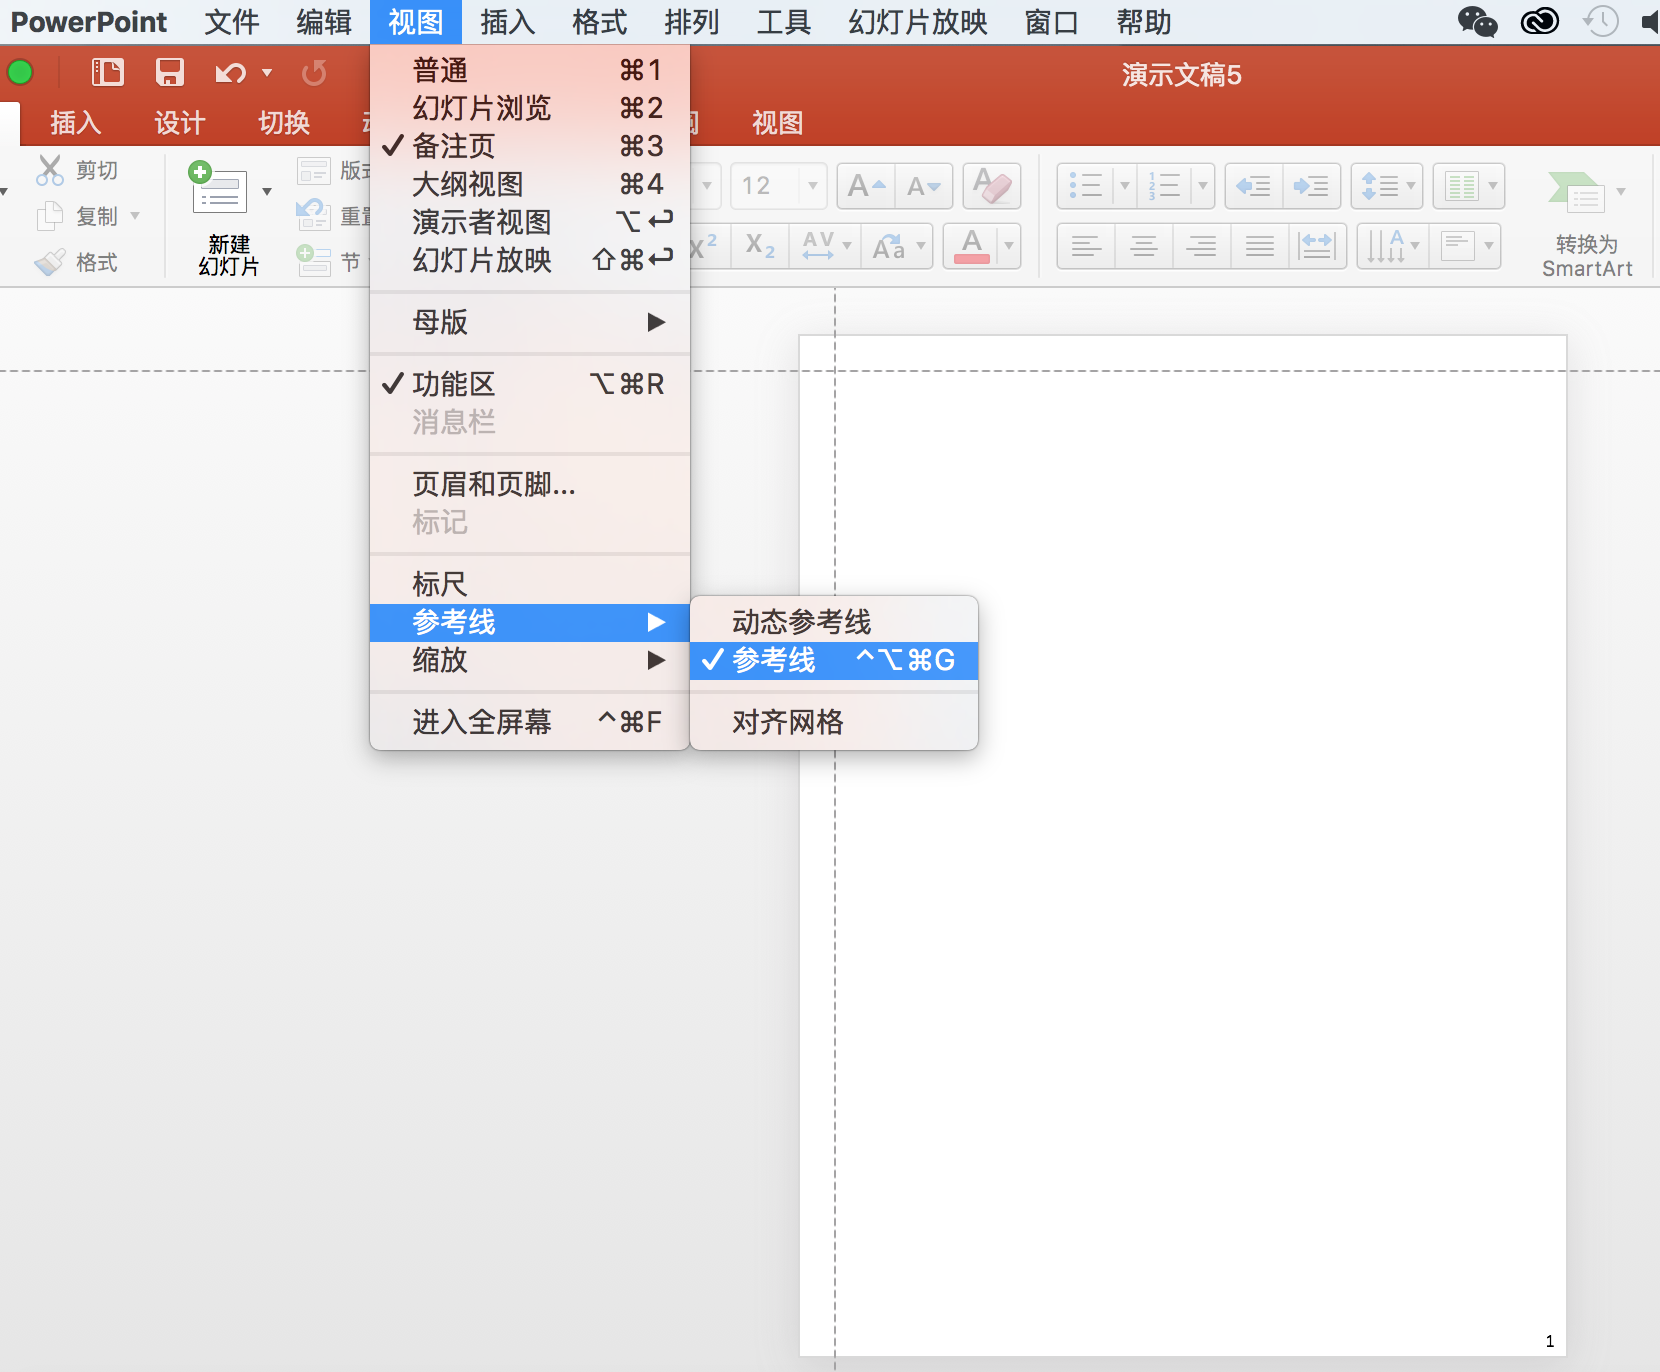This screenshot has height=1372, width=1660.
Task: Click the font size 12 input field
Action: click(x=765, y=186)
